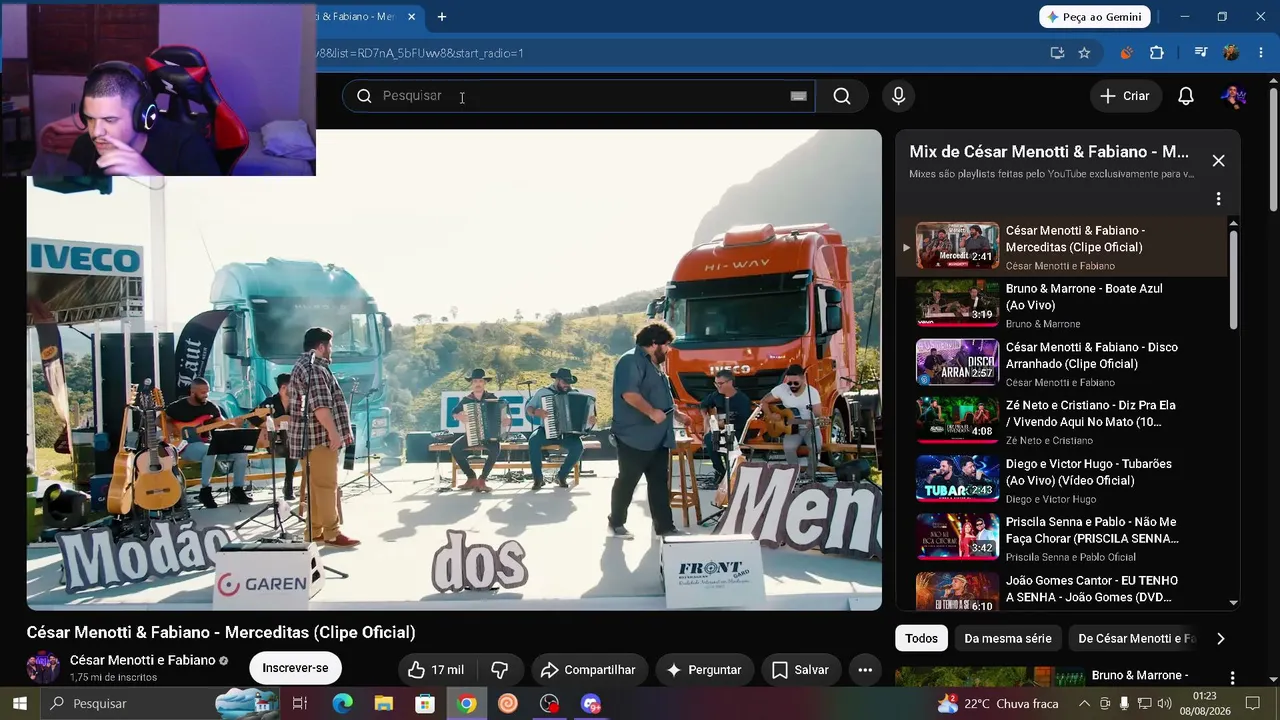Open Microsoft Store from the taskbar
Viewport: 1280px width, 720px height.
pyautogui.click(x=425, y=703)
